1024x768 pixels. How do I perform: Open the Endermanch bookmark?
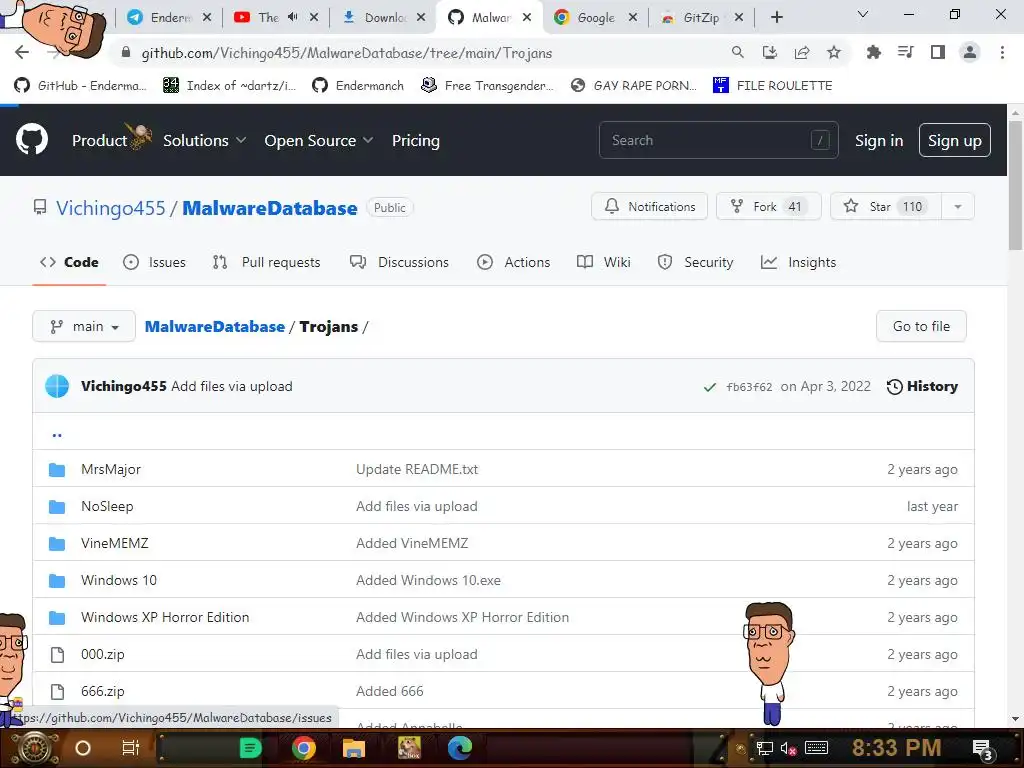(x=358, y=85)
